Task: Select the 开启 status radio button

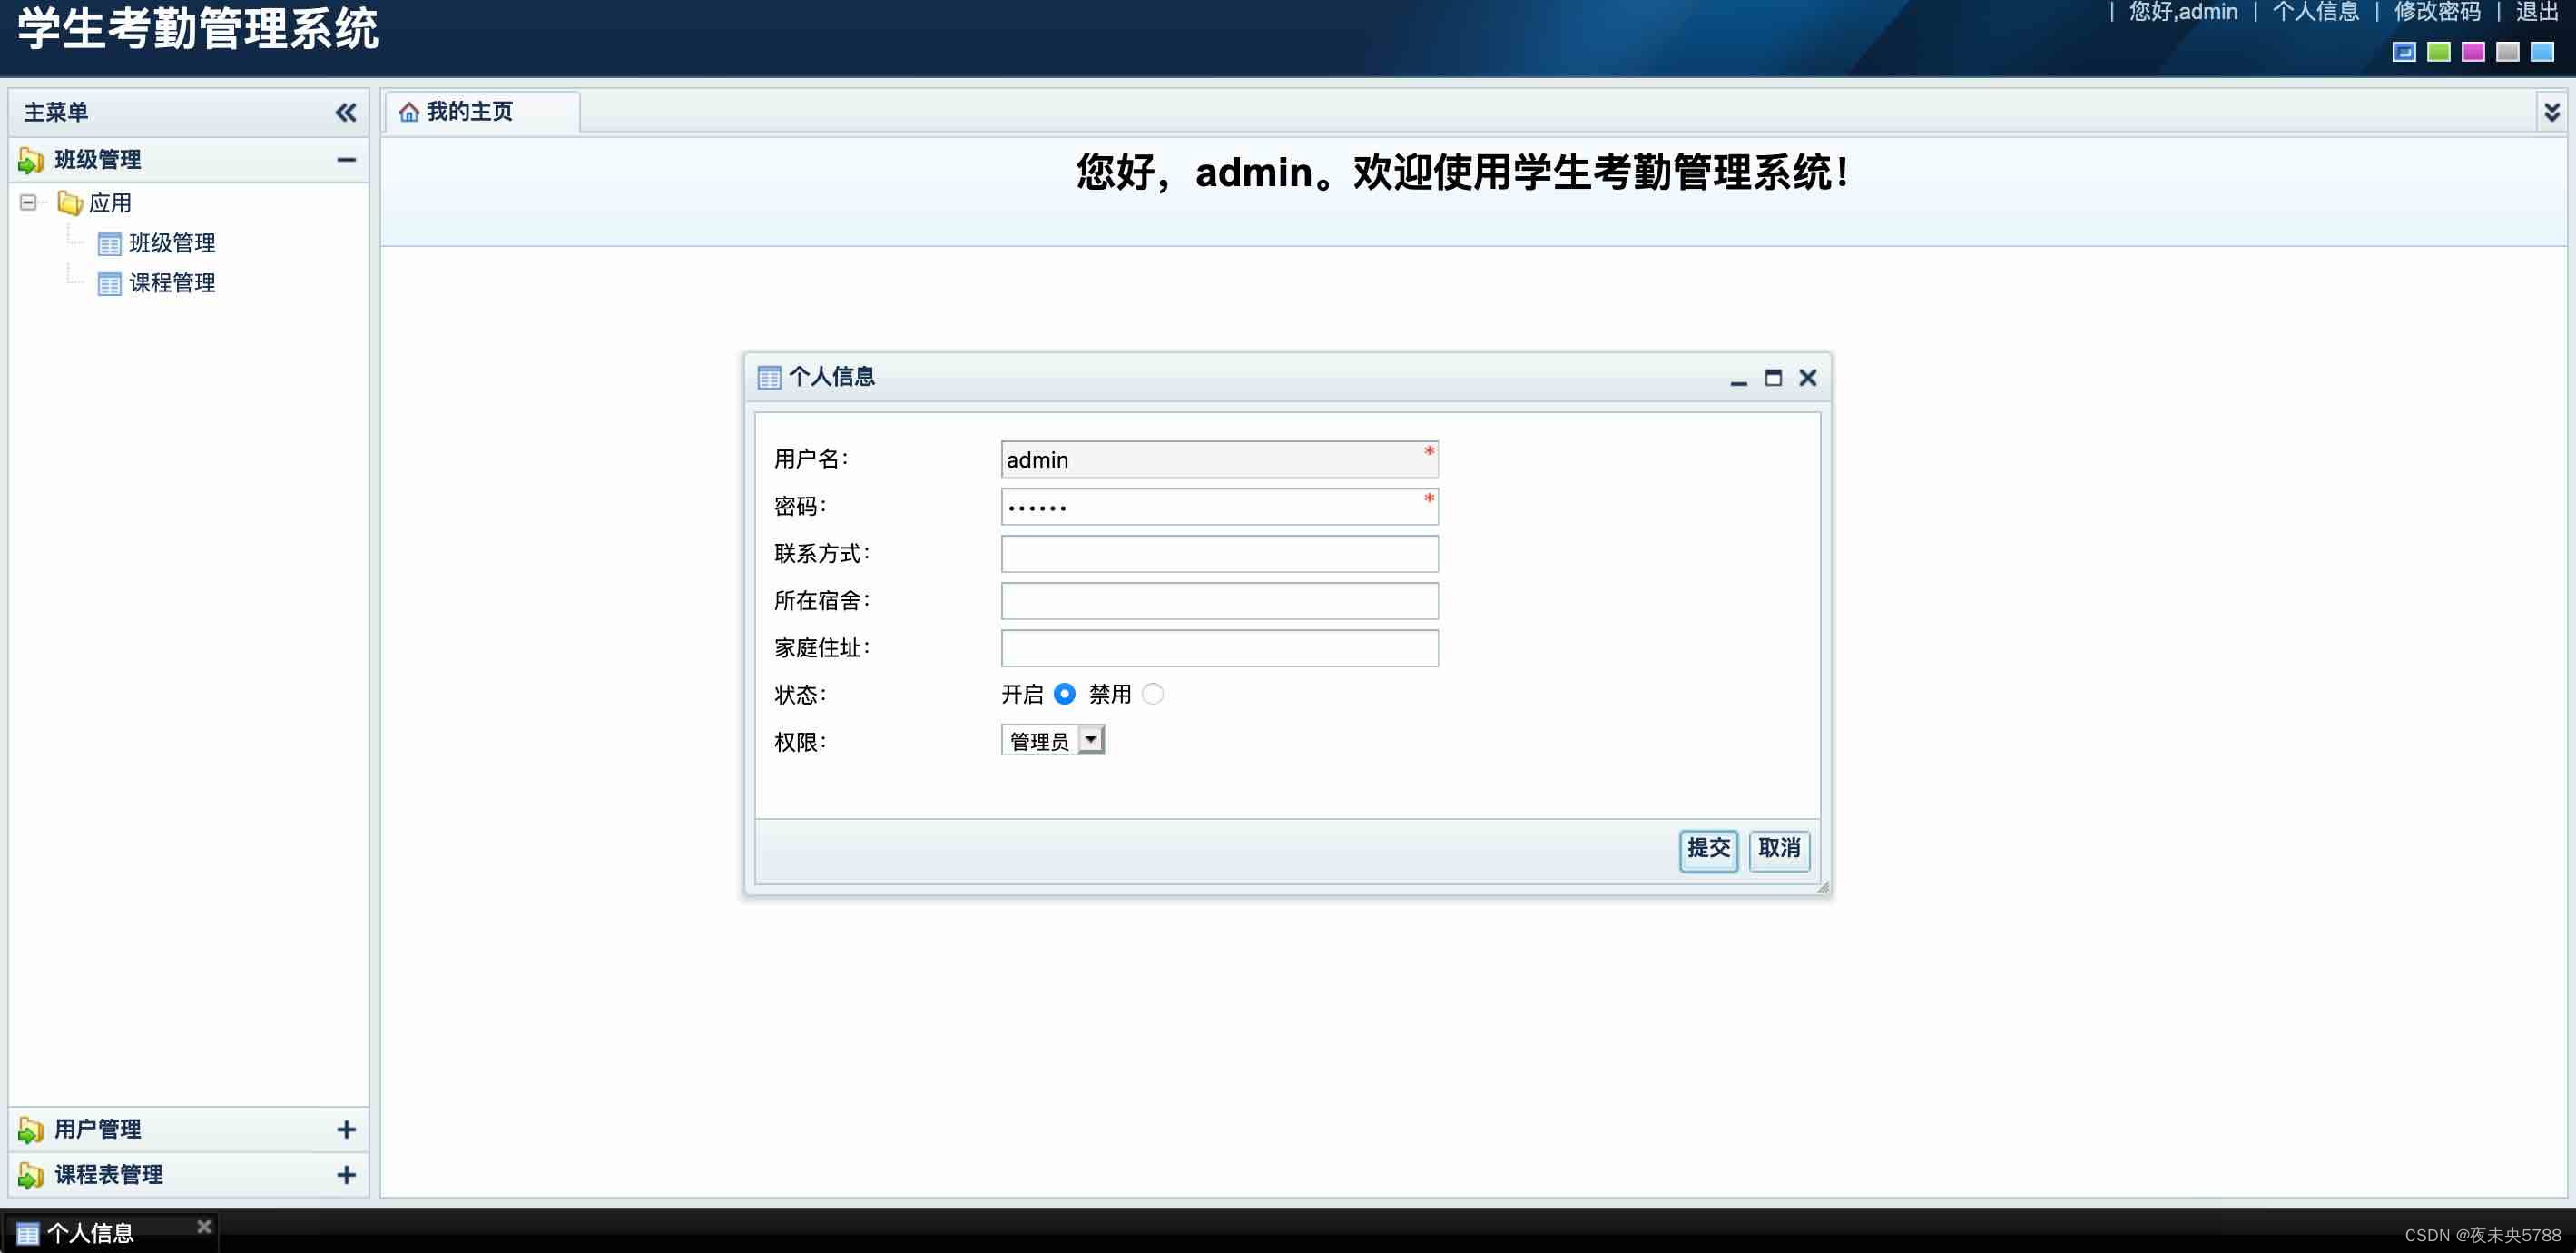Action: pyautogui.click(x=1064, y=693)
